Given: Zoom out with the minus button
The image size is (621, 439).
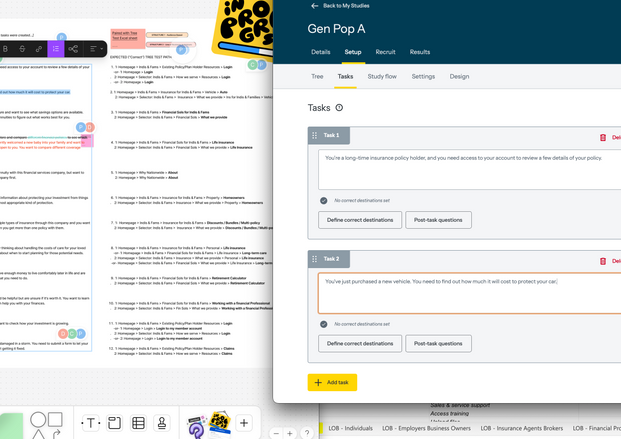Looking at the screenshot, I should click(x=276, y=433).
